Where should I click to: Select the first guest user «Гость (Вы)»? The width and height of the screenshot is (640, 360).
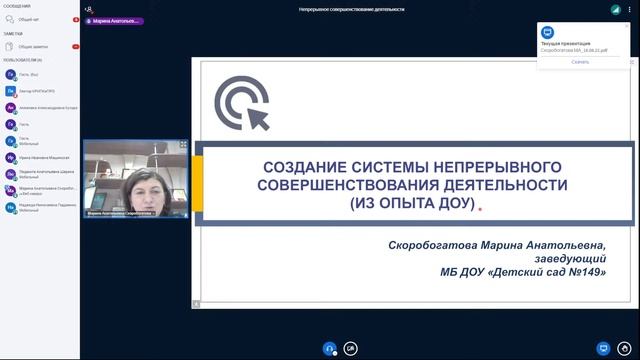pos(40,75)
